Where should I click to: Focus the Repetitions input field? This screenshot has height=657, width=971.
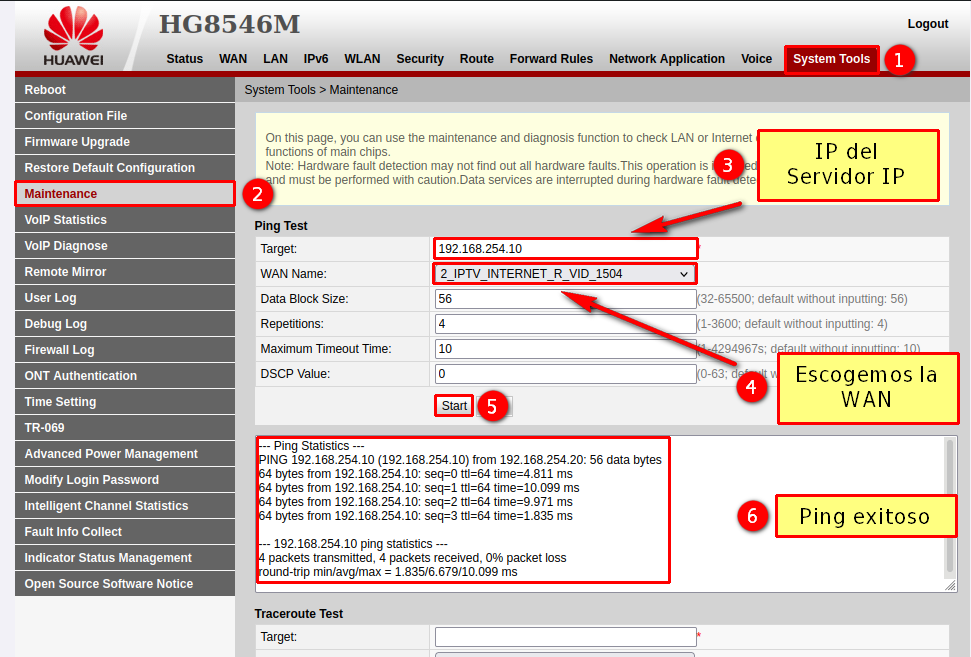click(565, 324)
